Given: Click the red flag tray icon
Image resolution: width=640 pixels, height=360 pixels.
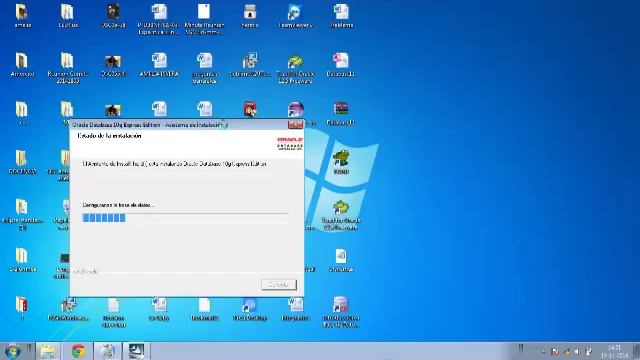Looking at the screenshot, I should coord(555,351).
